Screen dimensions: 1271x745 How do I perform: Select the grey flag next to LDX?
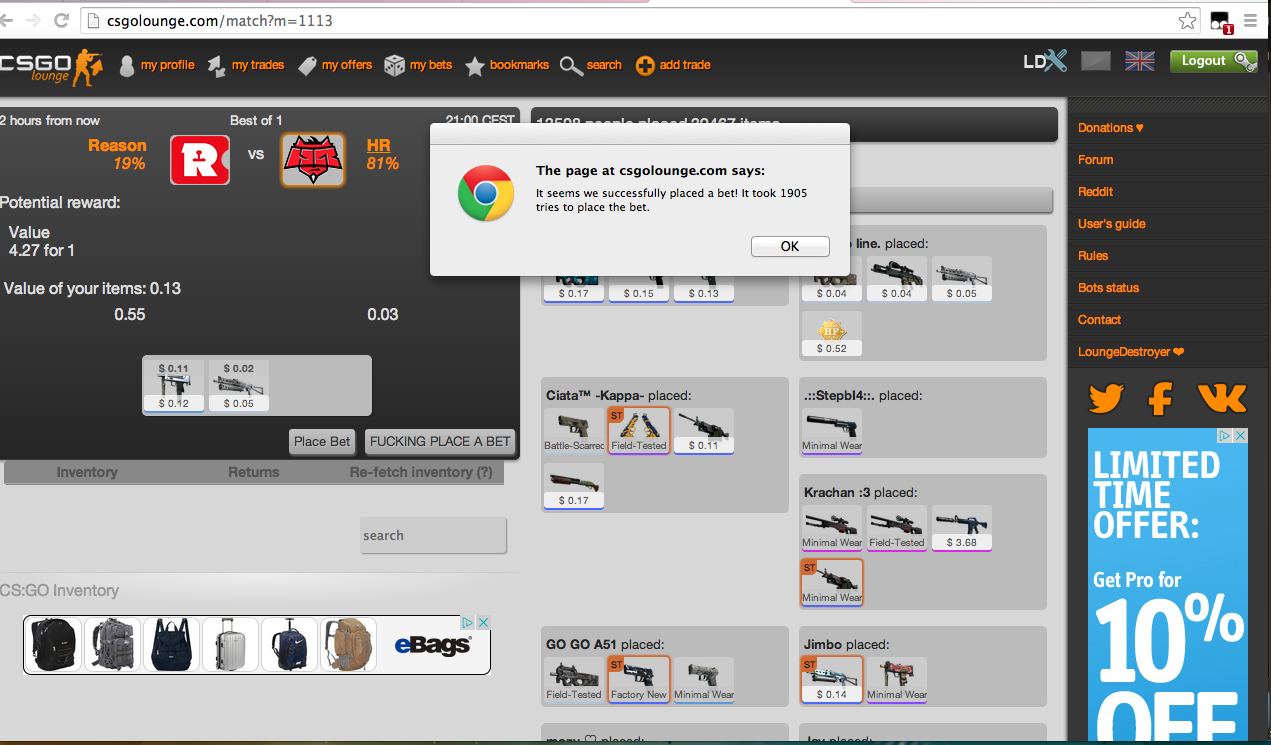pyautogui.click(x=1096, y=61)
